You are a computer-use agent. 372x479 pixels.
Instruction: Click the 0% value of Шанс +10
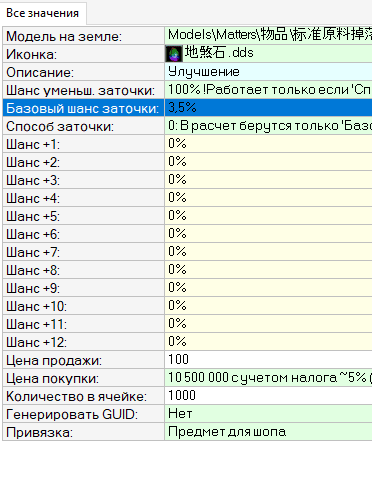[x=268, y=306]
